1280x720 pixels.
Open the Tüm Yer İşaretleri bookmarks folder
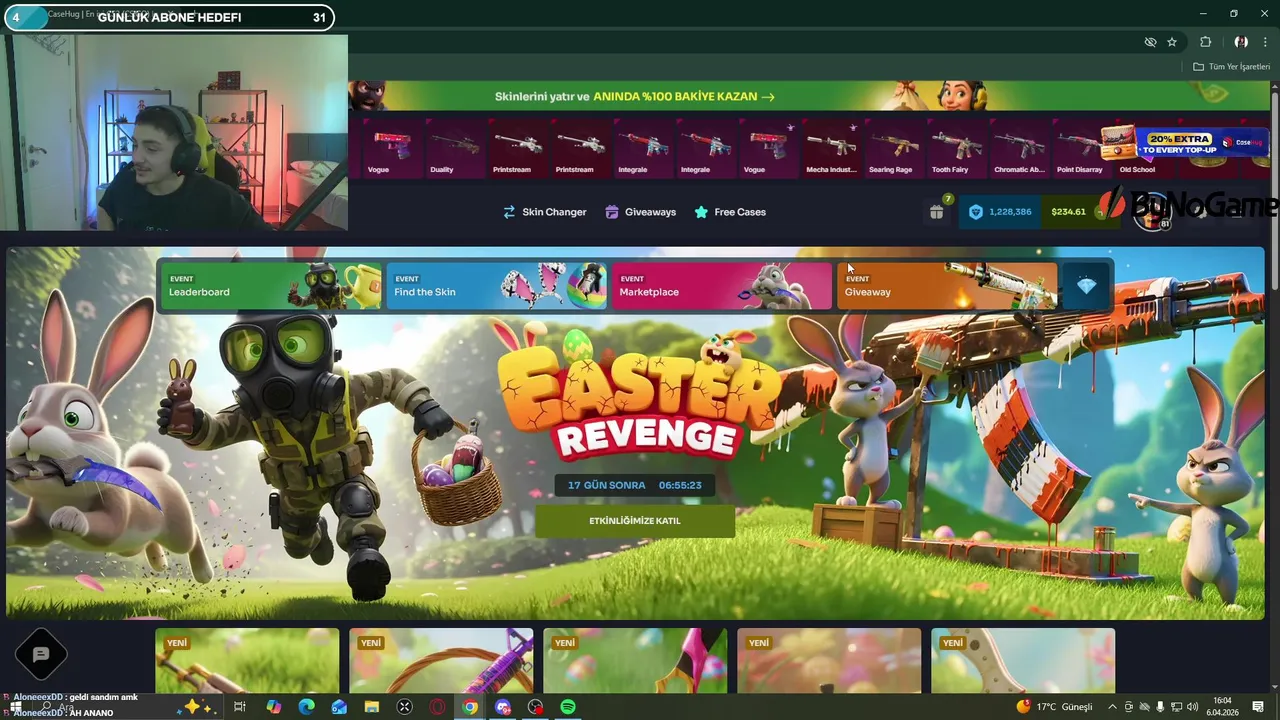1231,67
